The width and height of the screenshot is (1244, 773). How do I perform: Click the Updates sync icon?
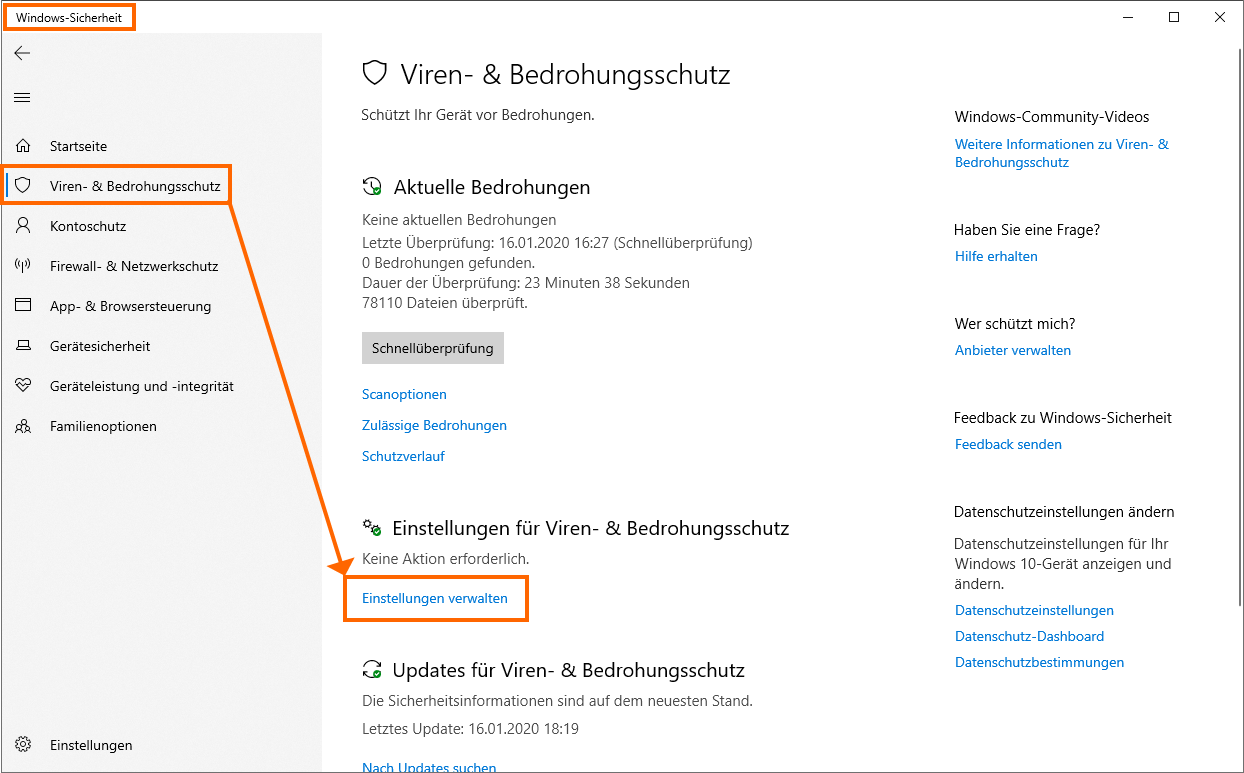(372, 670)
